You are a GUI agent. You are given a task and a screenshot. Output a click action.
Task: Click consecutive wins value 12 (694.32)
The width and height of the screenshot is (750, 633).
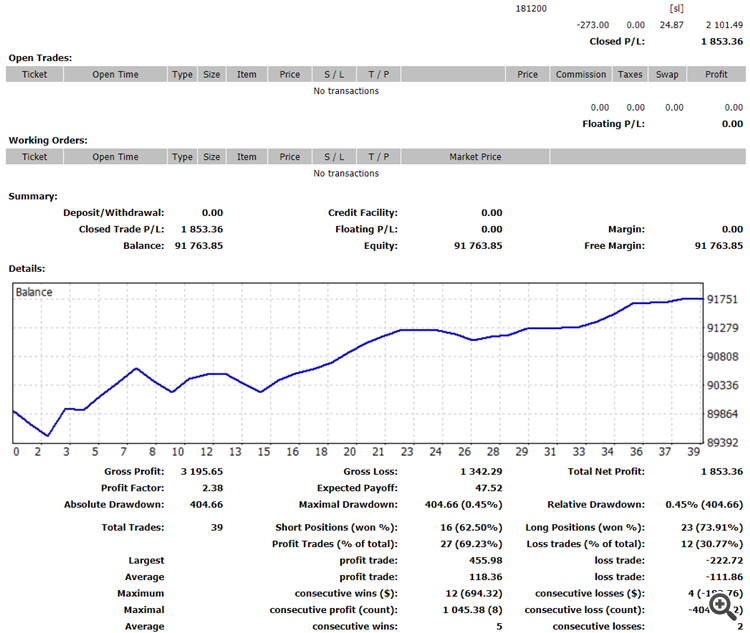(474, 594)
